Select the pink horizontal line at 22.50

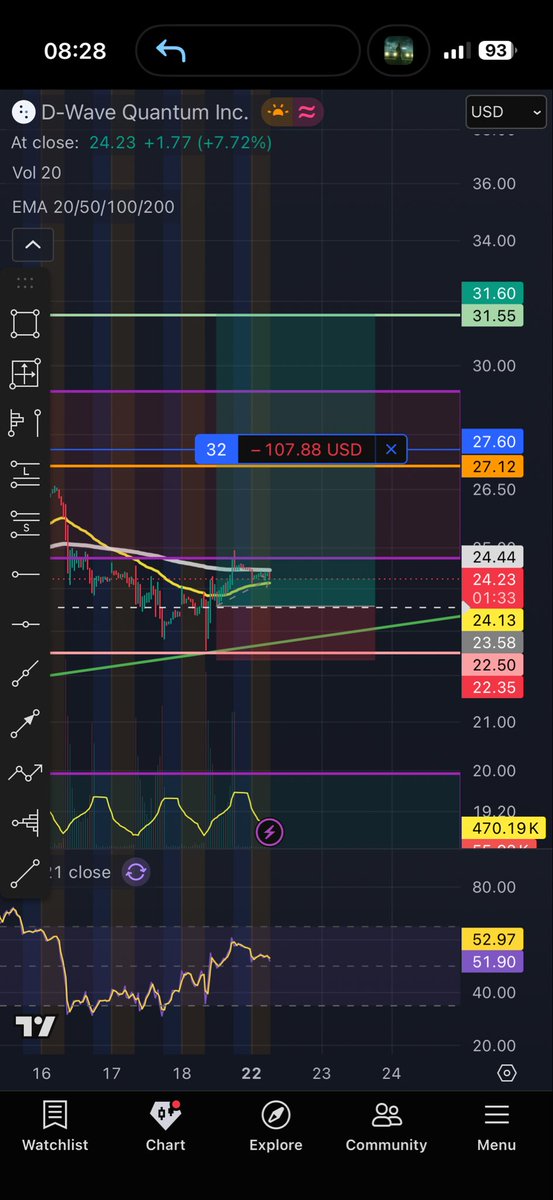pyautogui.click(x=255, y=653)
